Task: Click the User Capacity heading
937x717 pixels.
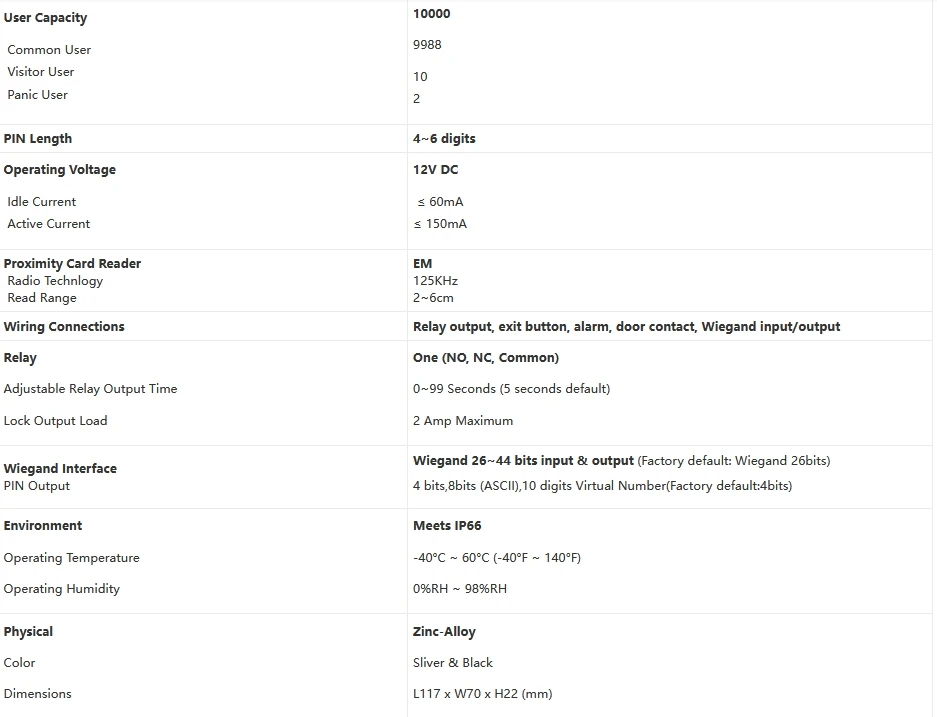Action: [45, 18]
